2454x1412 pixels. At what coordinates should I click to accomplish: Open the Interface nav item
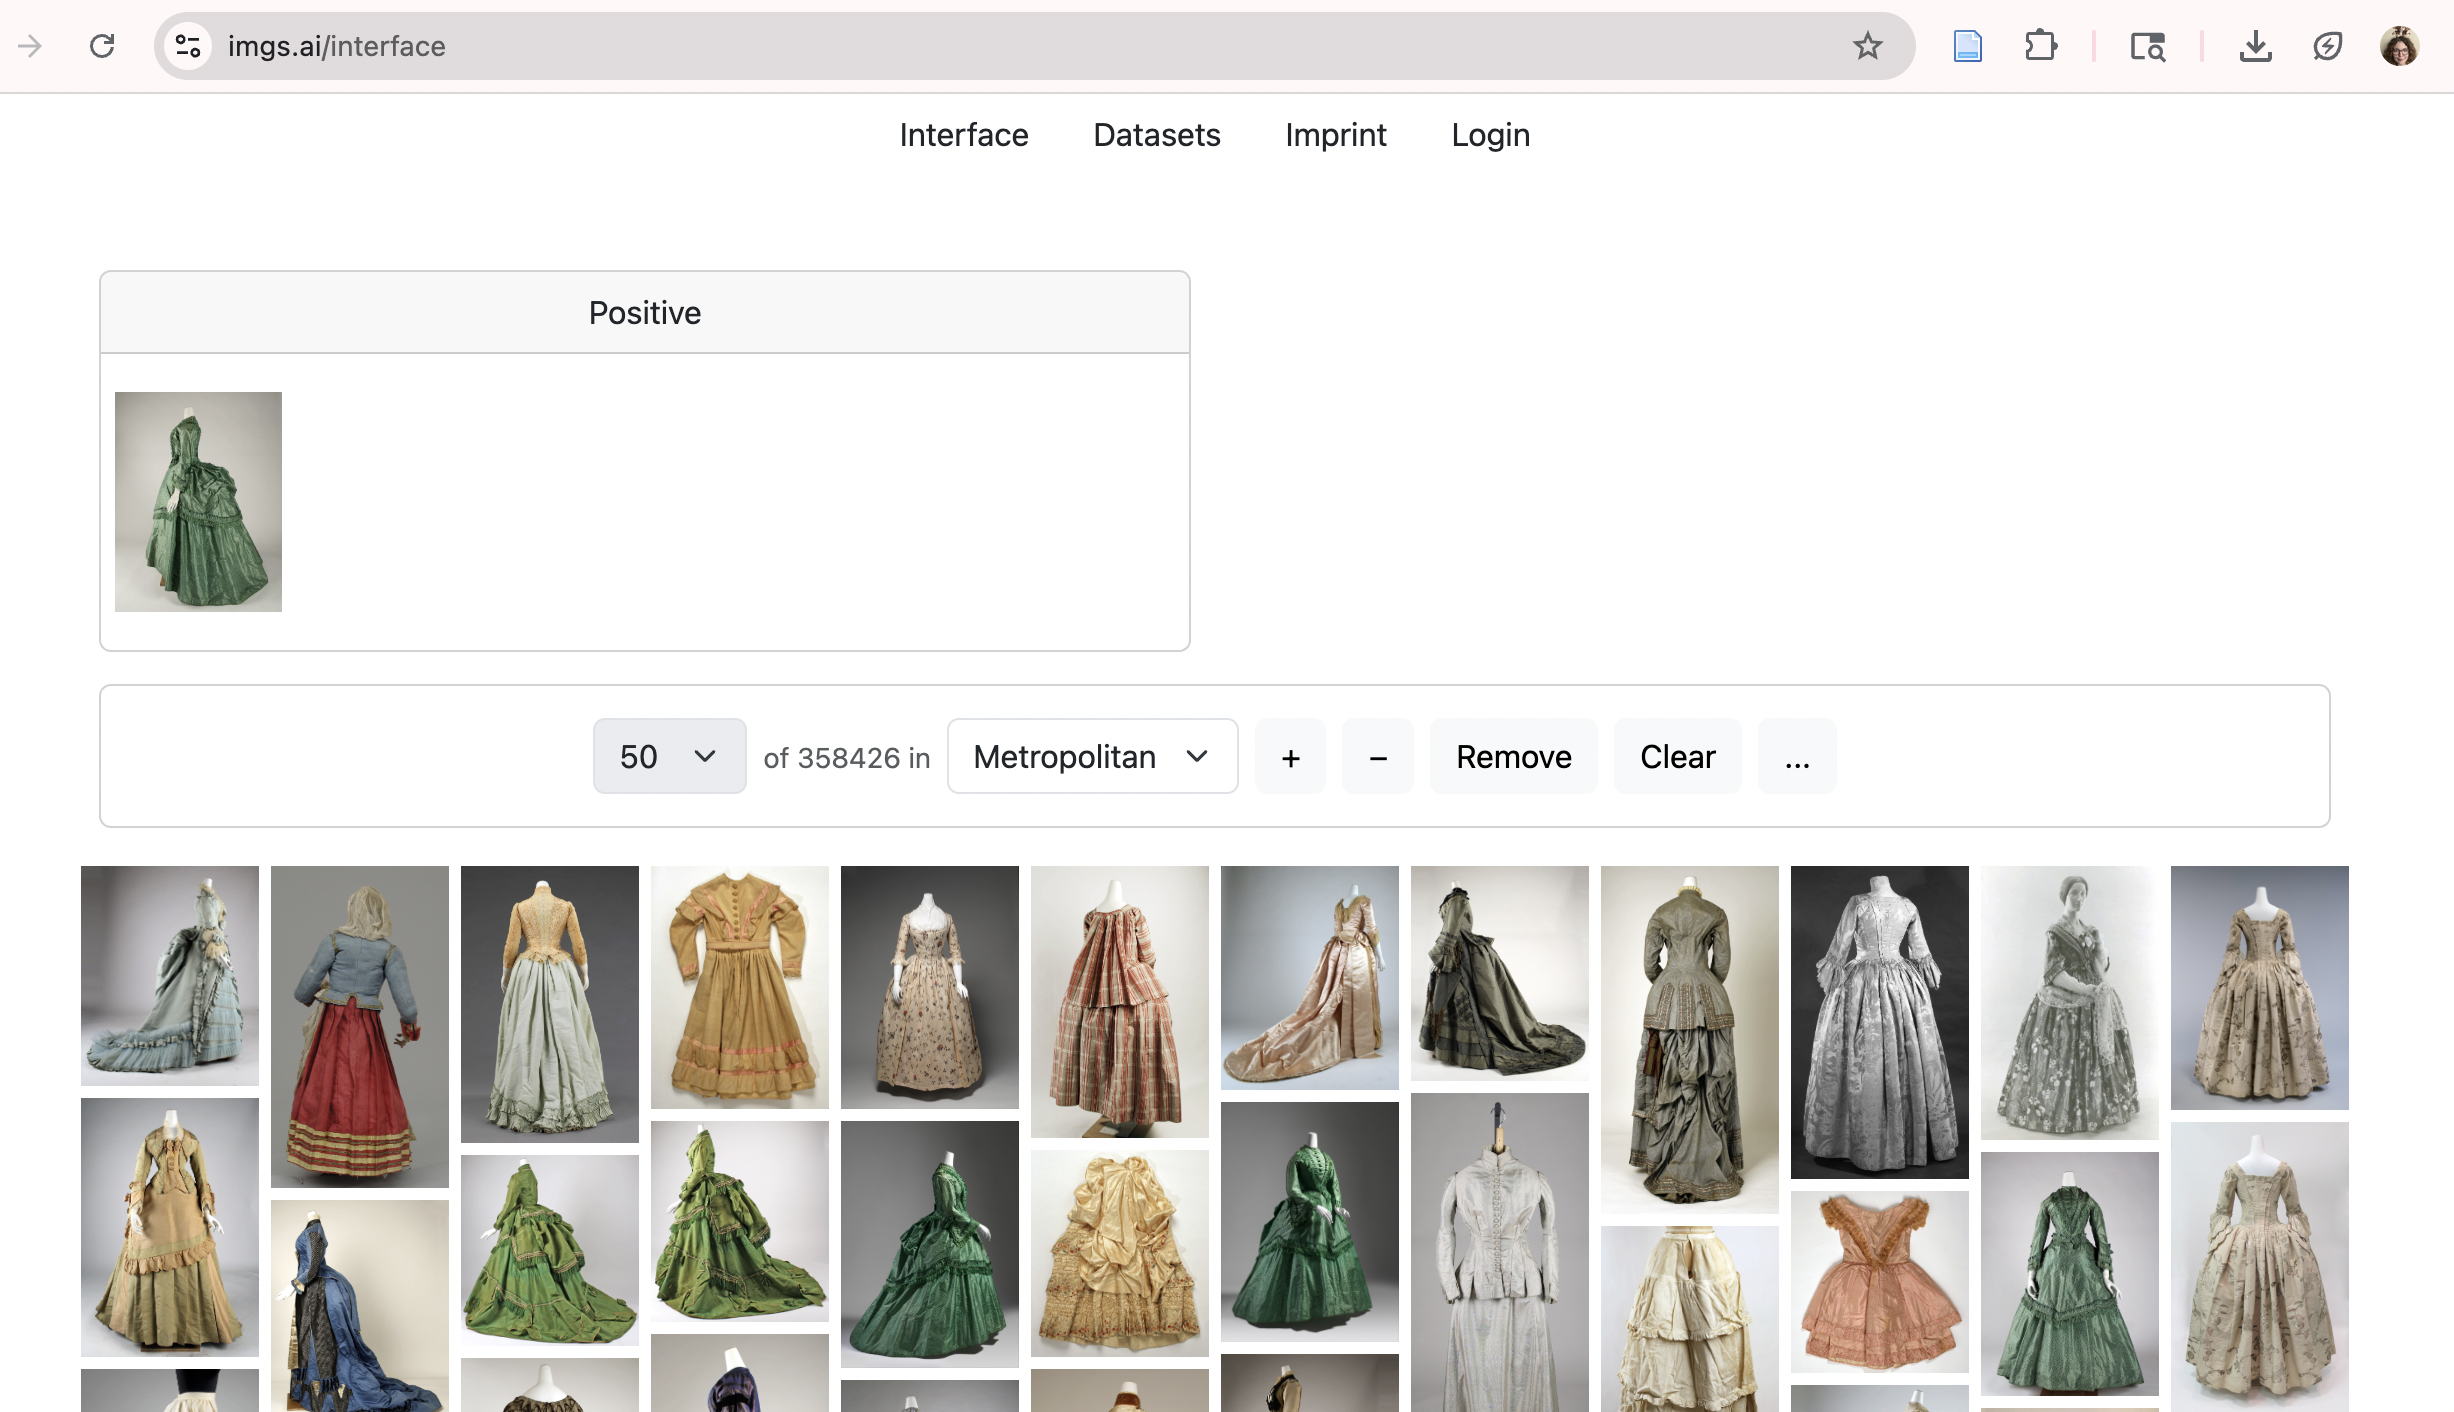pyautogui.click(x=964, y=135)
